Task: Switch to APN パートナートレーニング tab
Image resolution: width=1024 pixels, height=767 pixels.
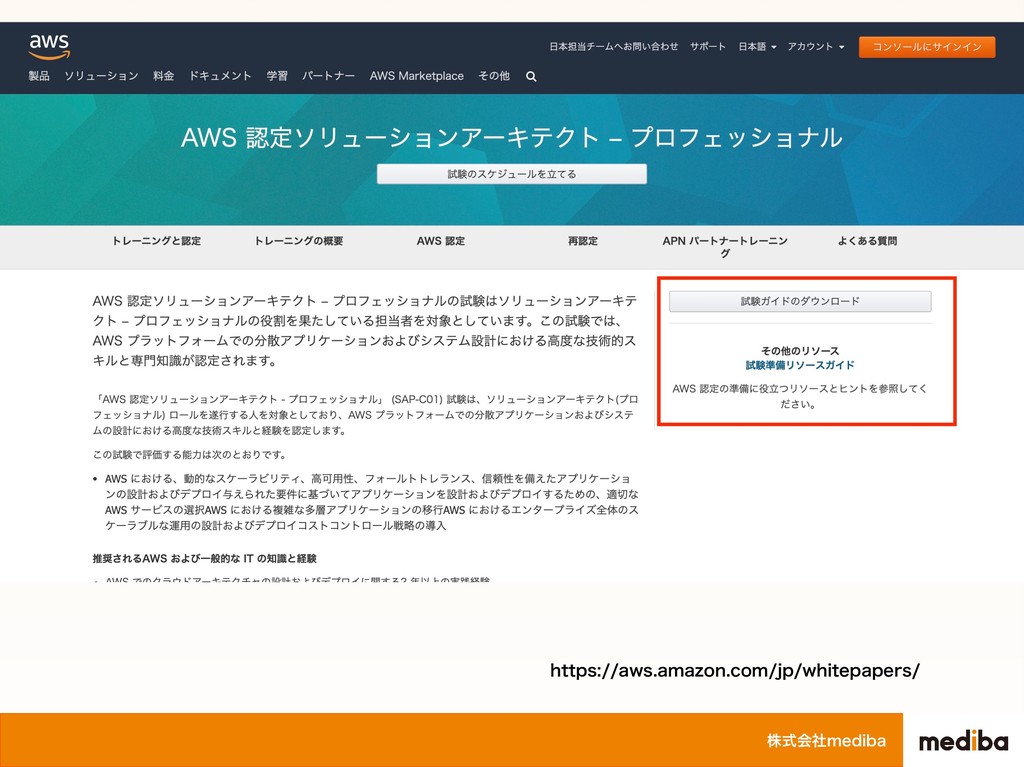Action: point(725,247)
